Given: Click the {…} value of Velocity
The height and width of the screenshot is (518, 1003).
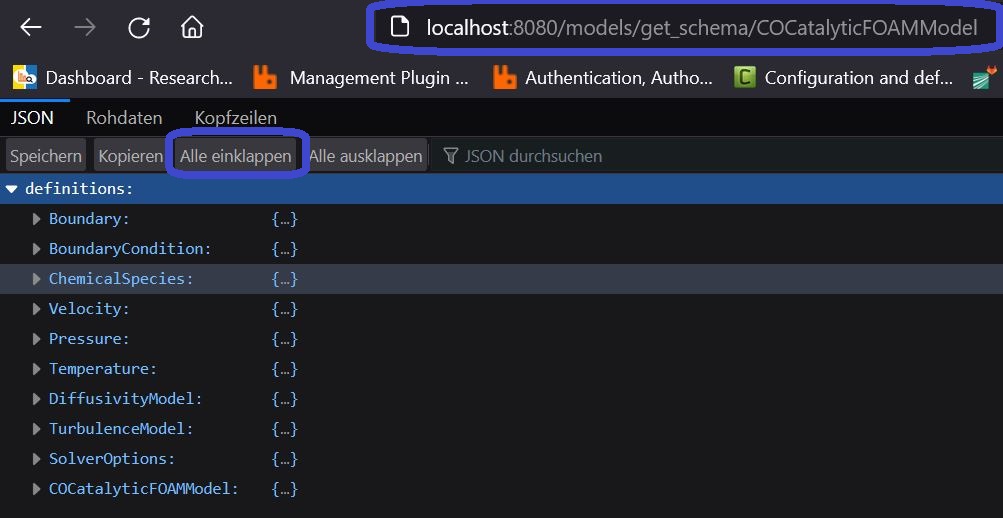Looking at the screenshot, I should coord(285,309).
